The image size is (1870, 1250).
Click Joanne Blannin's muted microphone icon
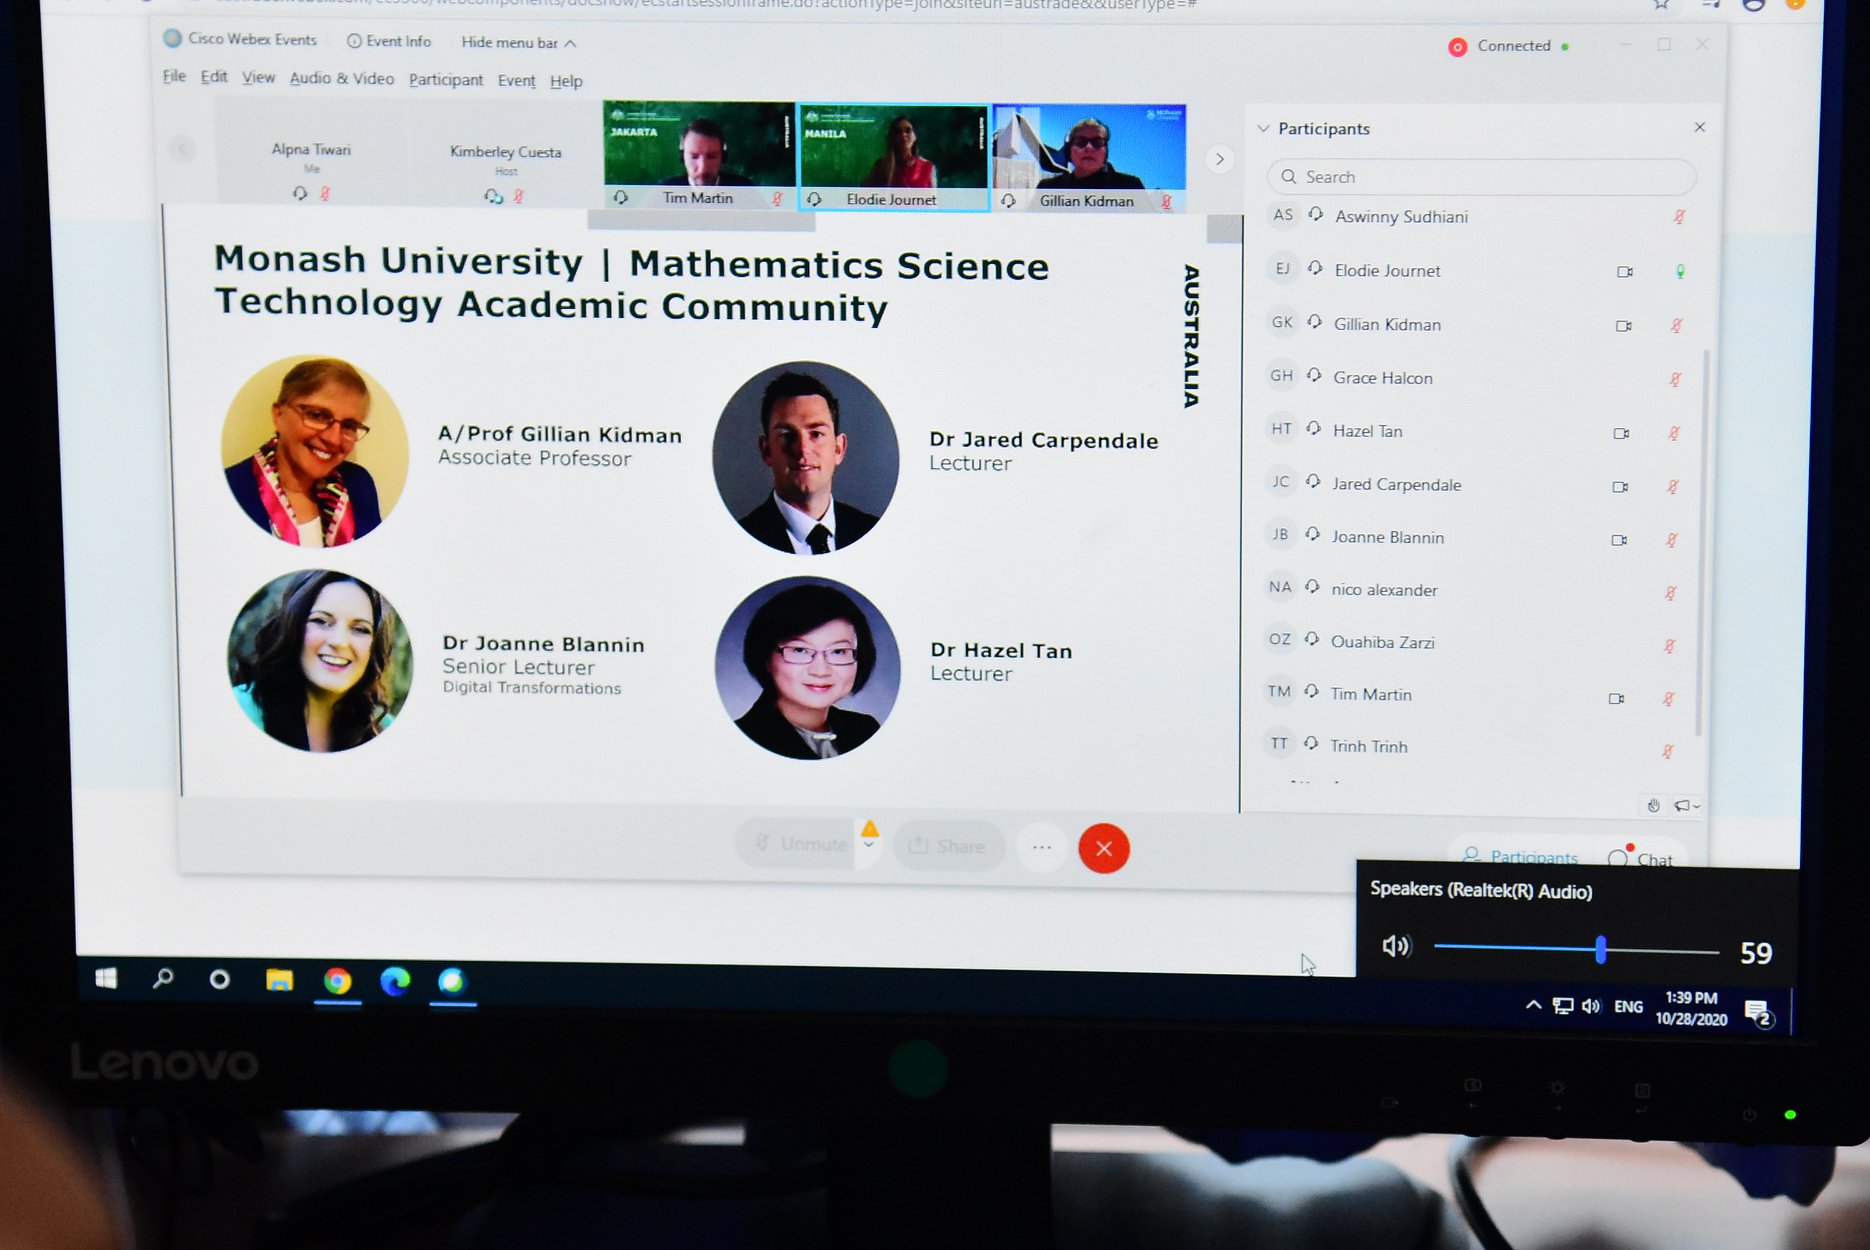coord(1672,540)
